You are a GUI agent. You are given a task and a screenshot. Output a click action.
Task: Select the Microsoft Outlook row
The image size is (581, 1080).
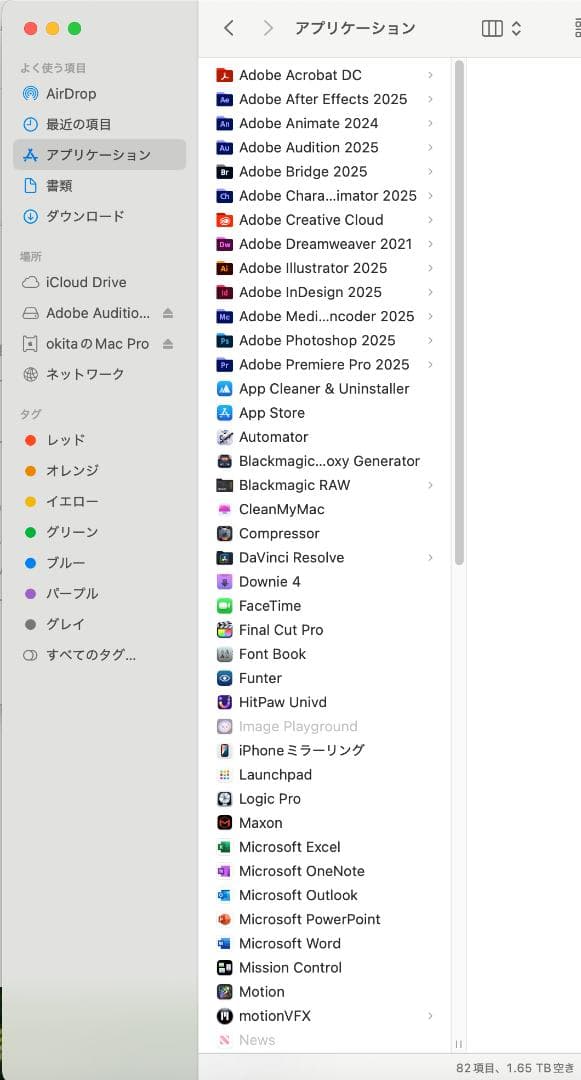[326, 895]
